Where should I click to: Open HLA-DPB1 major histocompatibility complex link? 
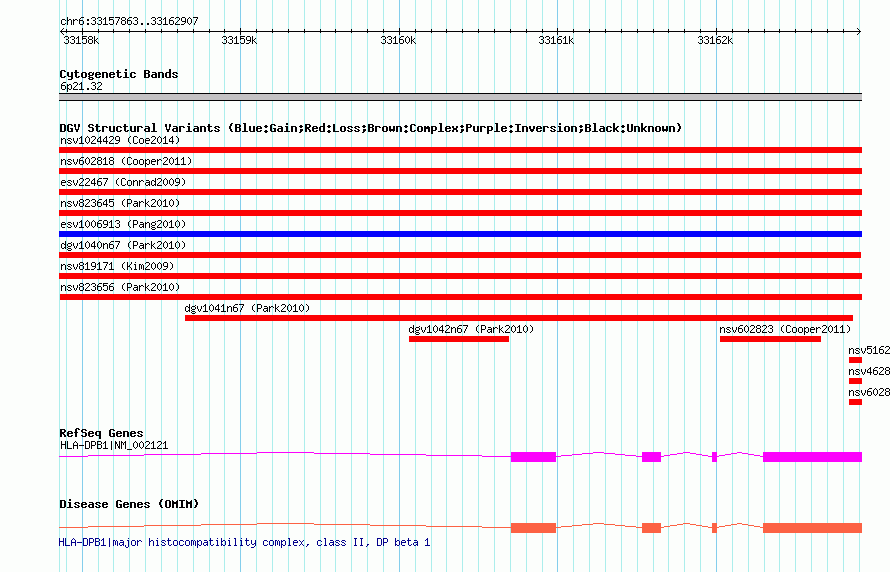(x=244, y=542)
